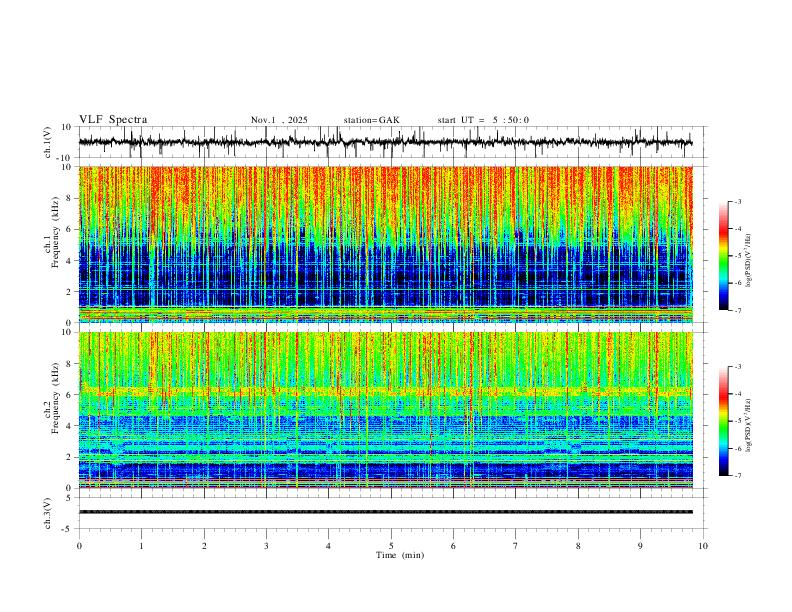Click inside the ch.1 spectrogram panel

click(385, 244)
